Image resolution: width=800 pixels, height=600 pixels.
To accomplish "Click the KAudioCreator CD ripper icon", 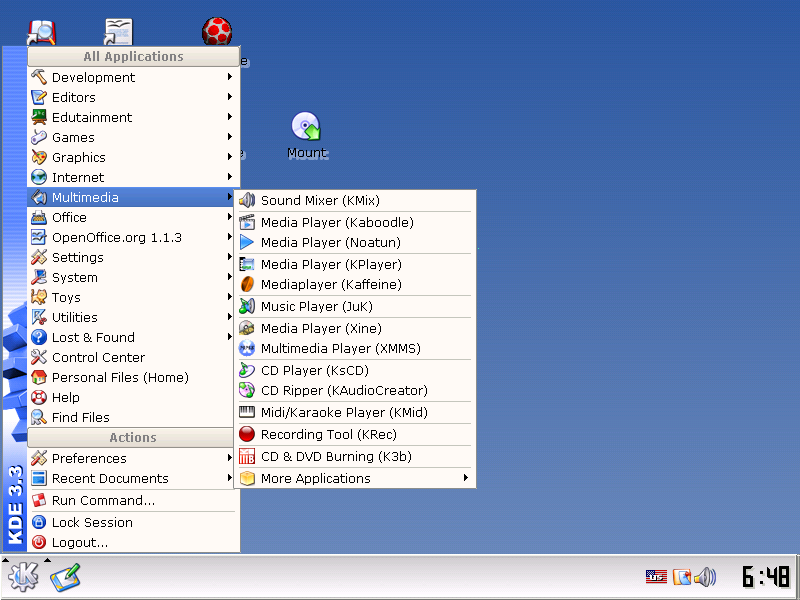I will [247, 390].
